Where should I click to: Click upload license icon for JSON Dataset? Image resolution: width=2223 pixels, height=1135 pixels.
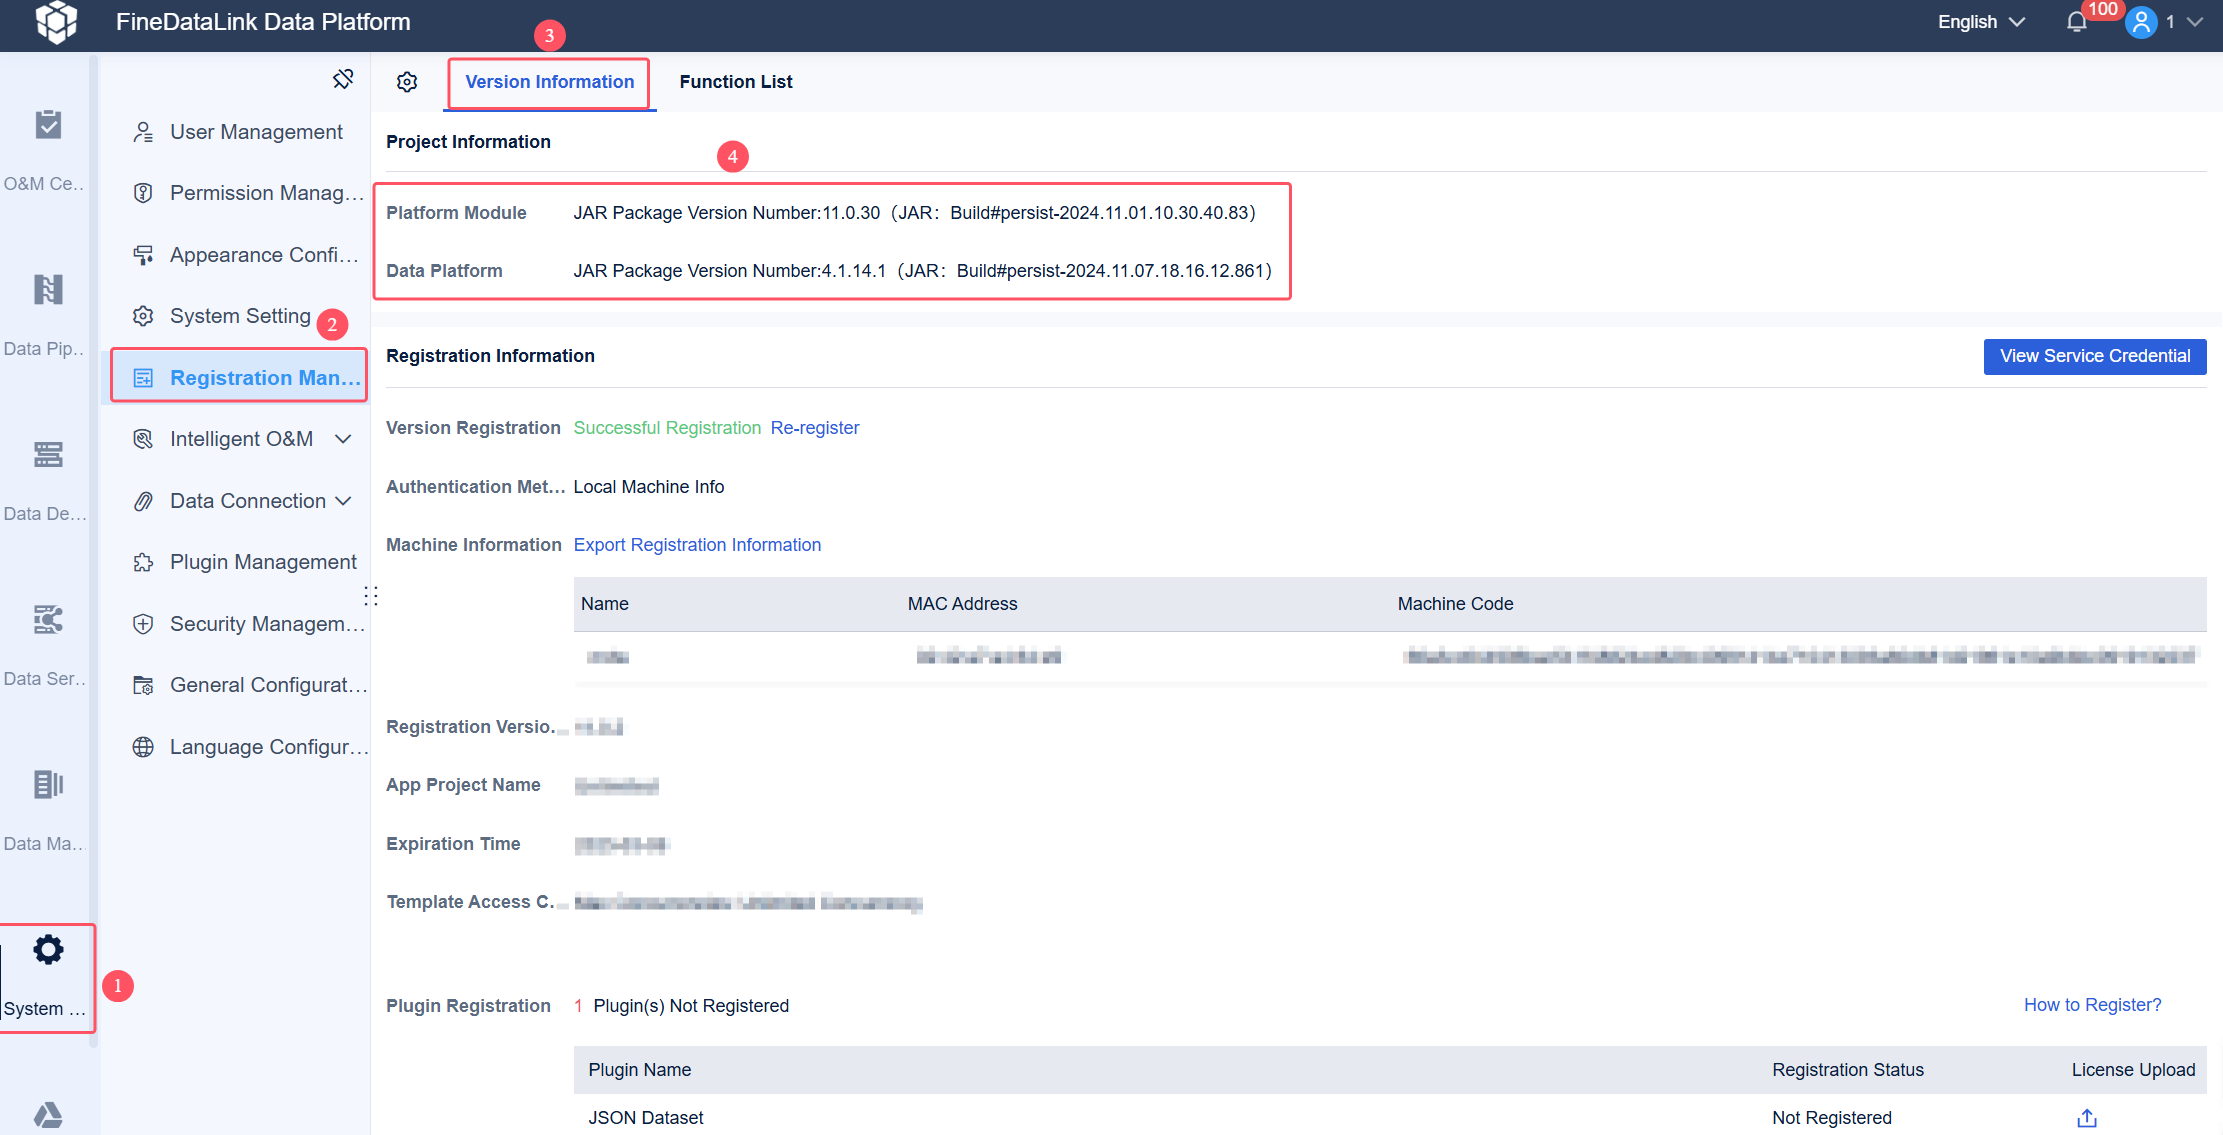point(2086,1118)
